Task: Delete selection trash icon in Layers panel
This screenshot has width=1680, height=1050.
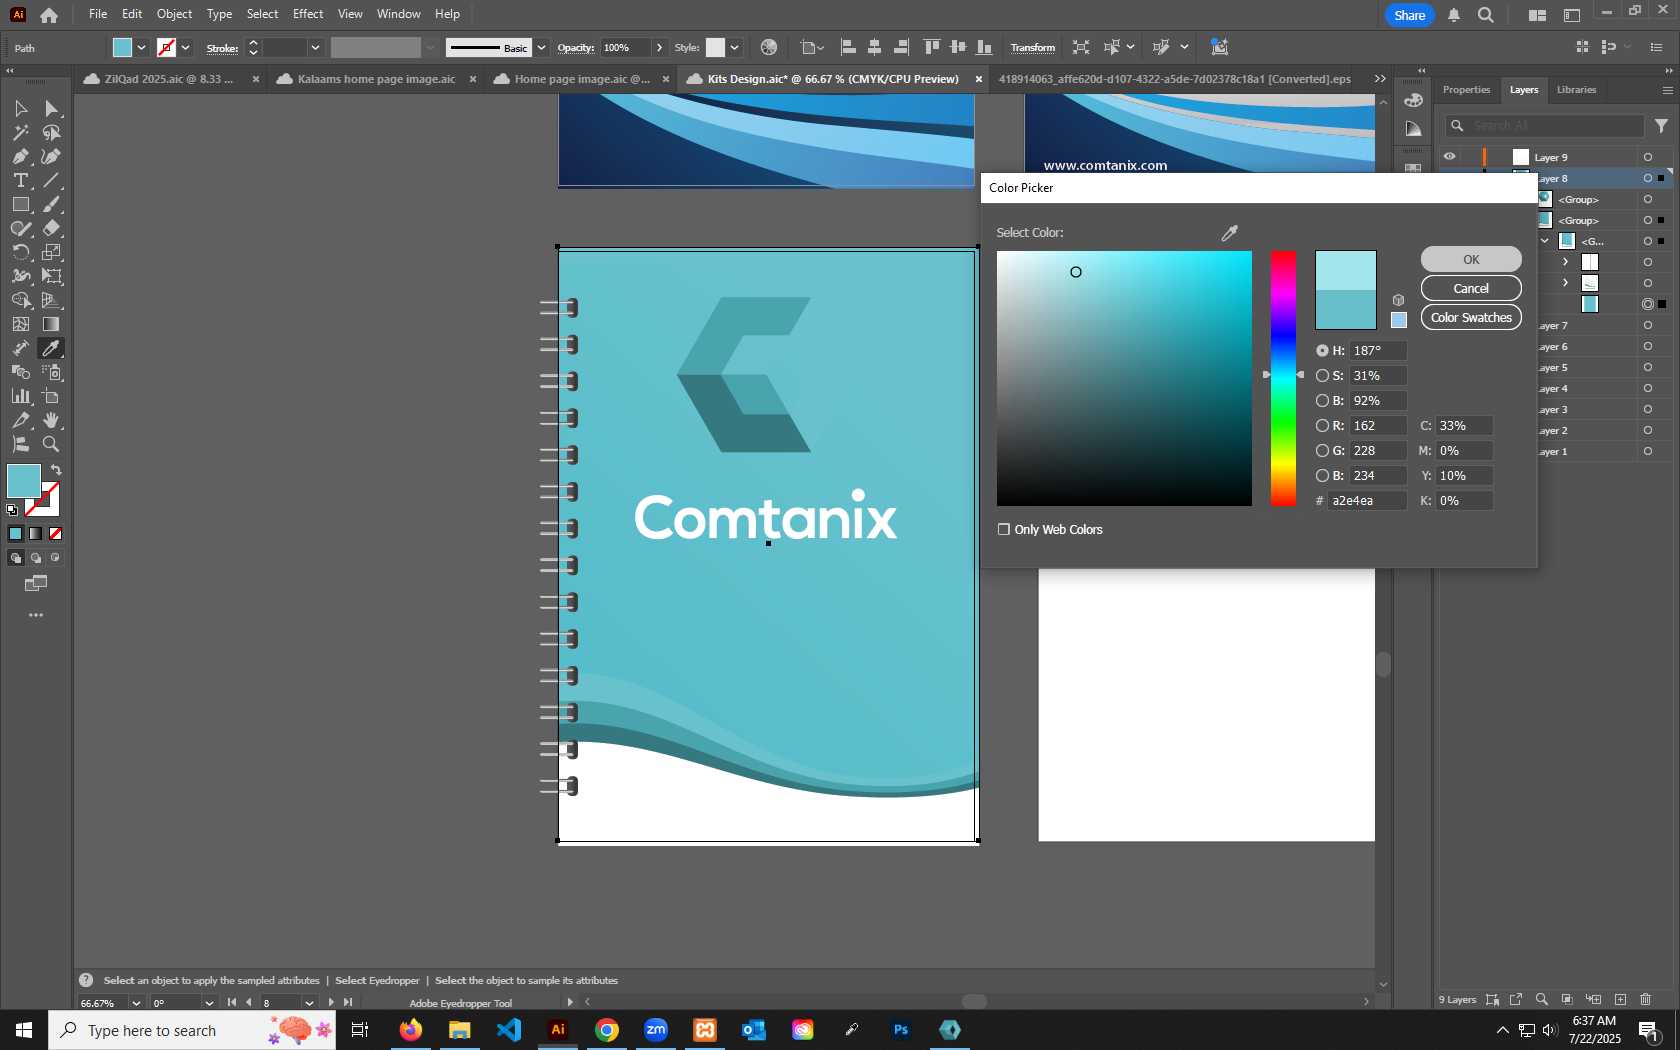Action: pyautogui.click(x=1646, y=999)
